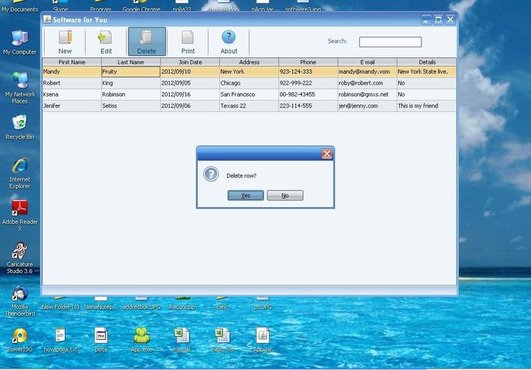Close the Delete row dialog
Screen dimensions: 531x370
(327, 154)
